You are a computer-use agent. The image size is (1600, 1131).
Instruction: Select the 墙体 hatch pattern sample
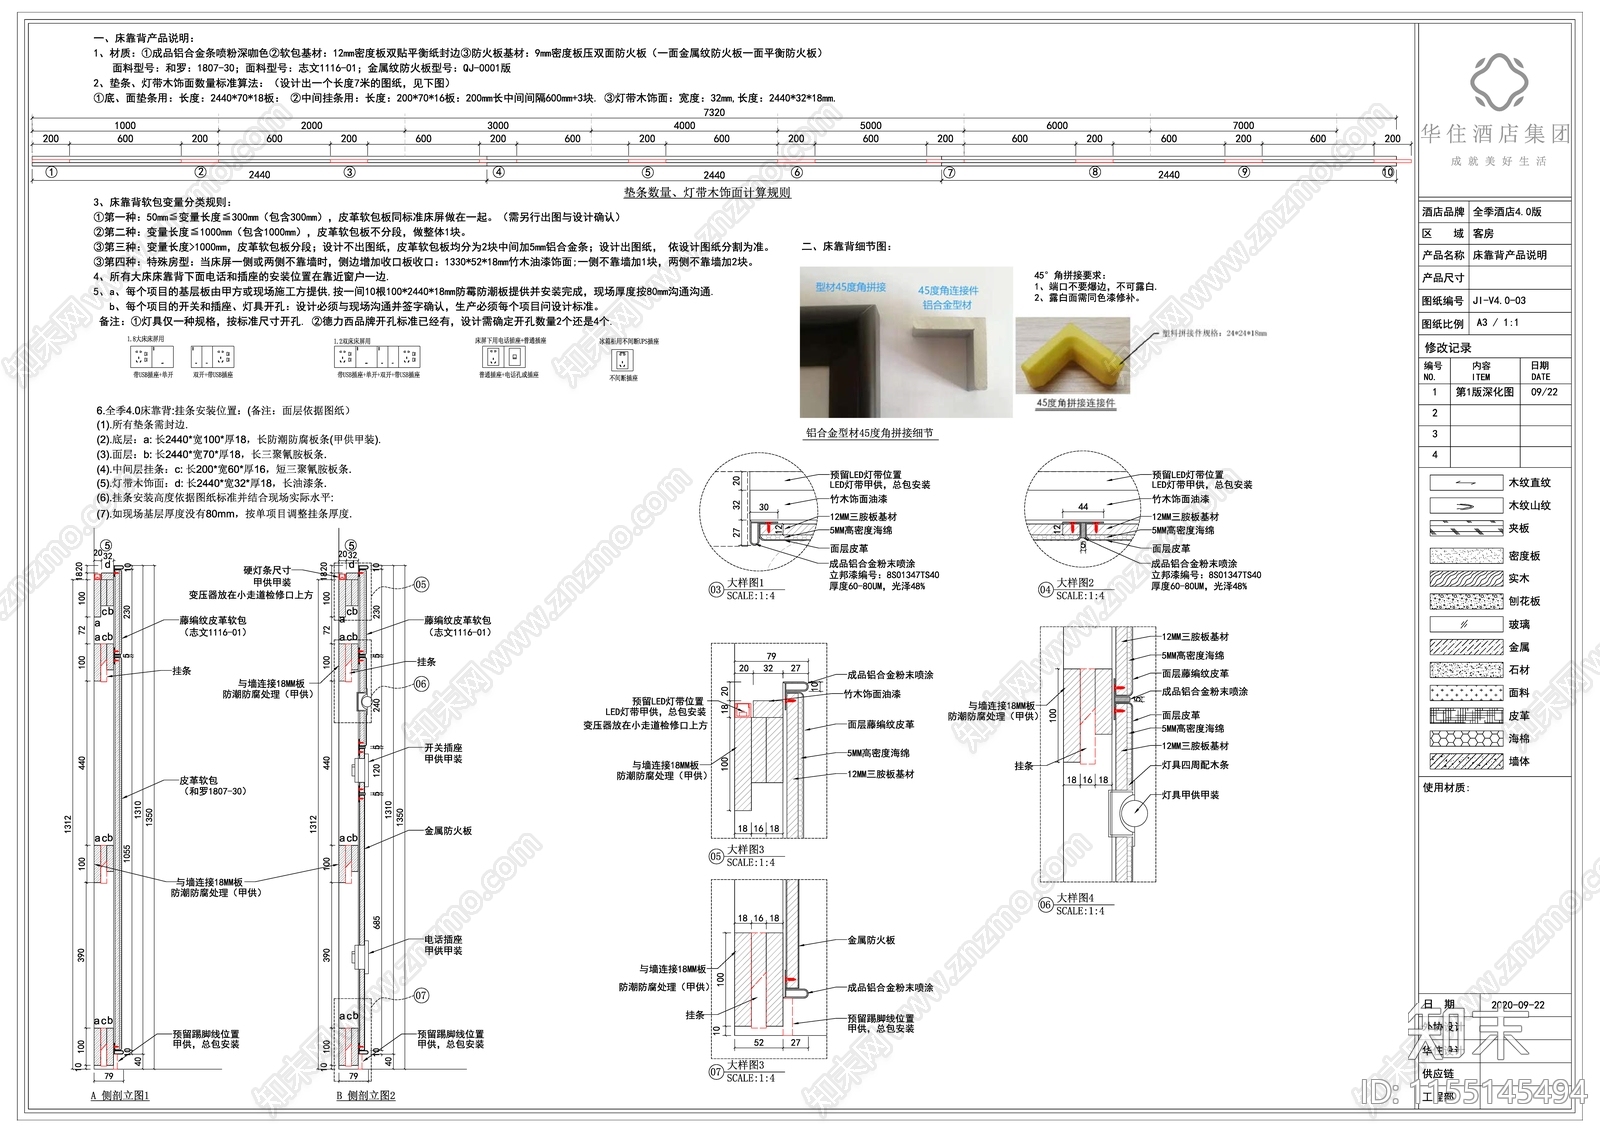tap(1466, 761)
